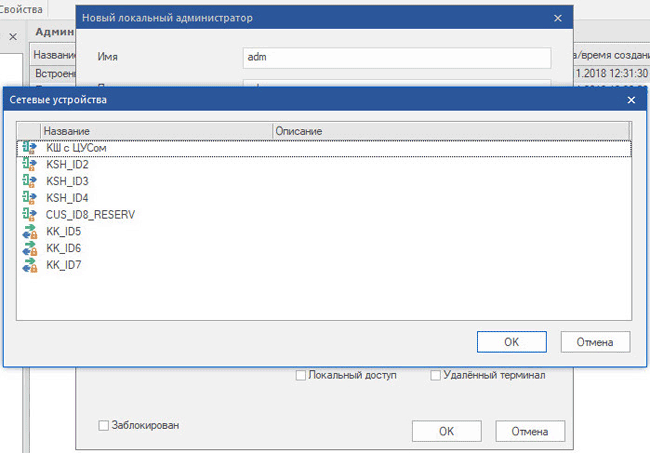The height and width of the screenshot is (453, 650).
Task: Click Отмена in the Новый локальный администратор window
Action: (x=530, y=431)
